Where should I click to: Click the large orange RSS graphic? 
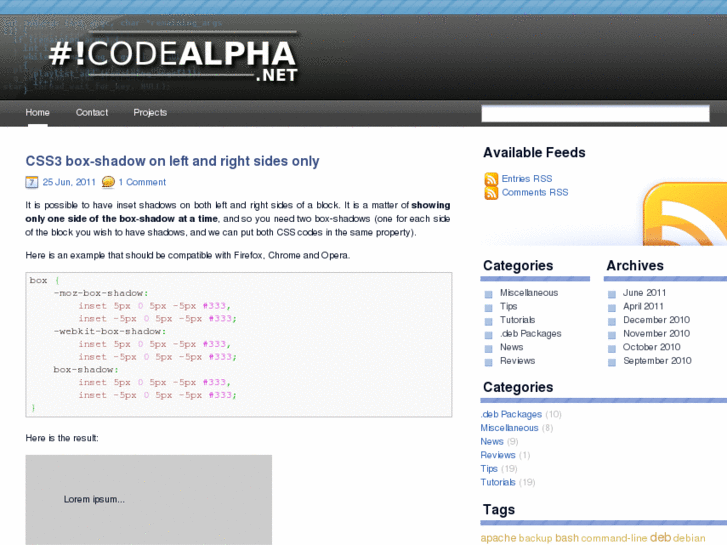[x=685, y=214]
